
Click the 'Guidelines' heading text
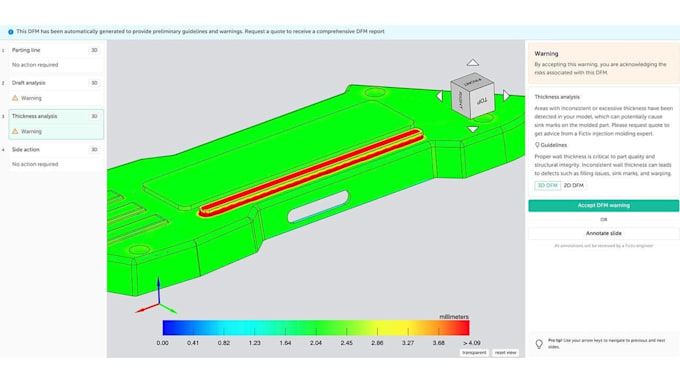click(x=553, y=145)
